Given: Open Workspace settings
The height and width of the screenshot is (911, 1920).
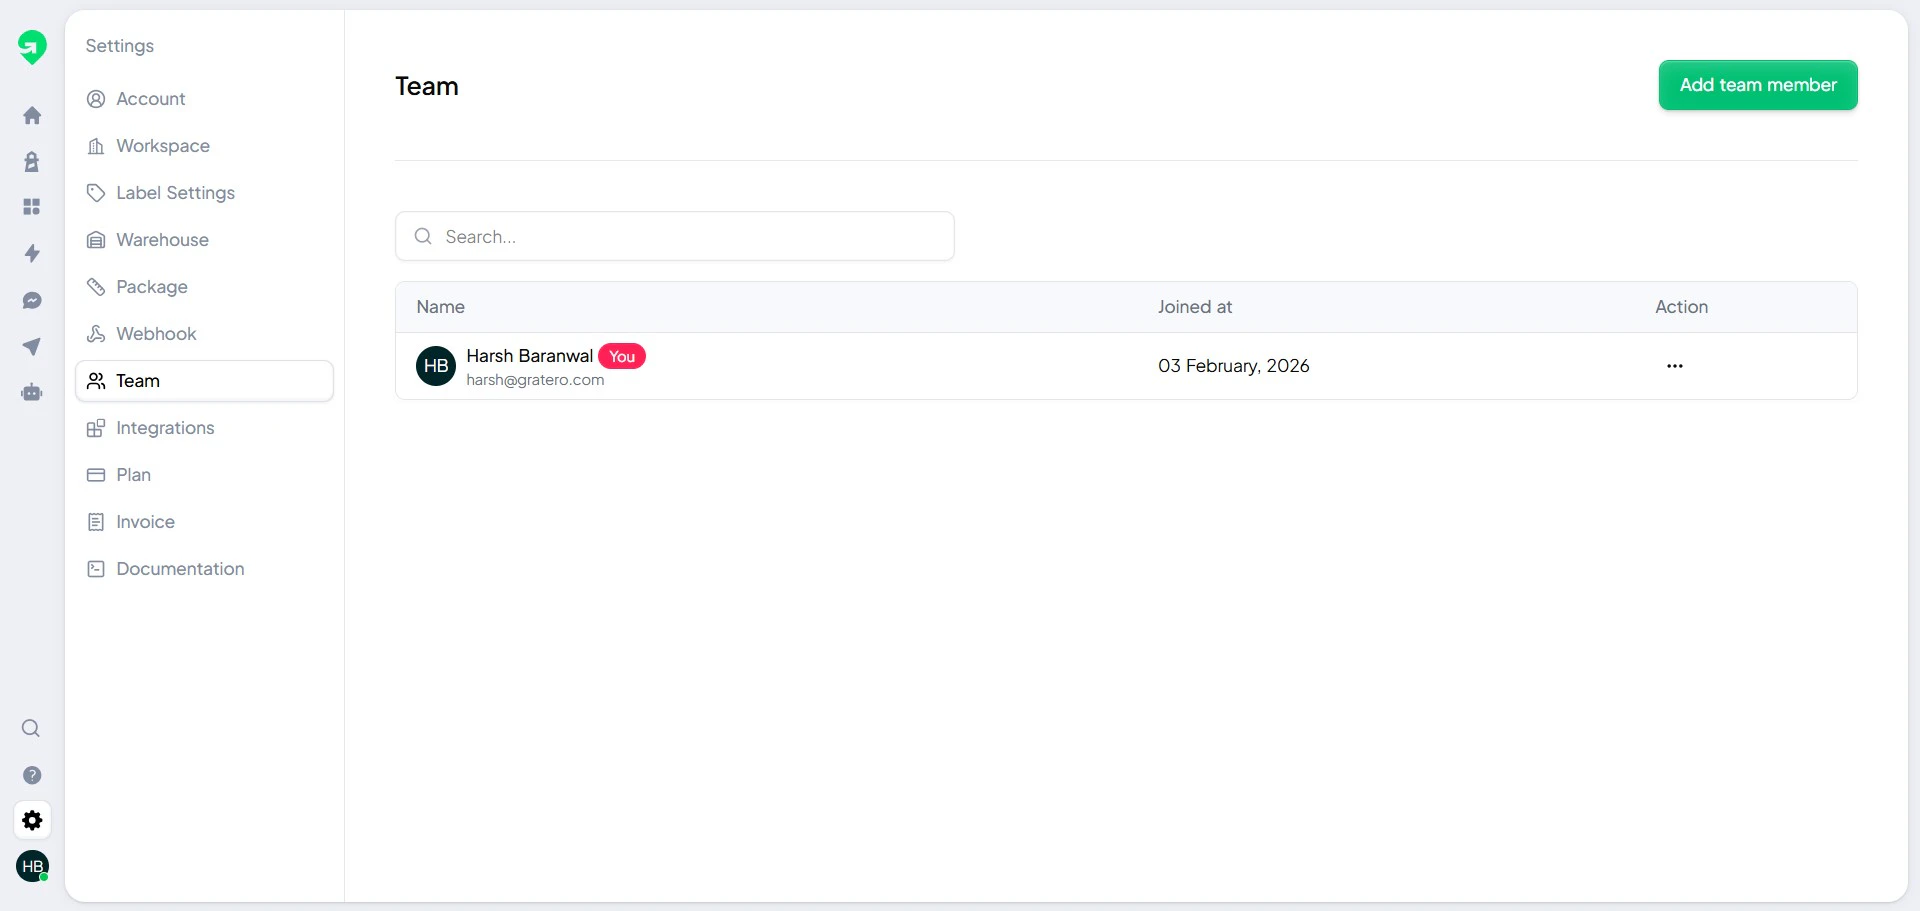Looking at the screenshot, I should pos(204,146).
